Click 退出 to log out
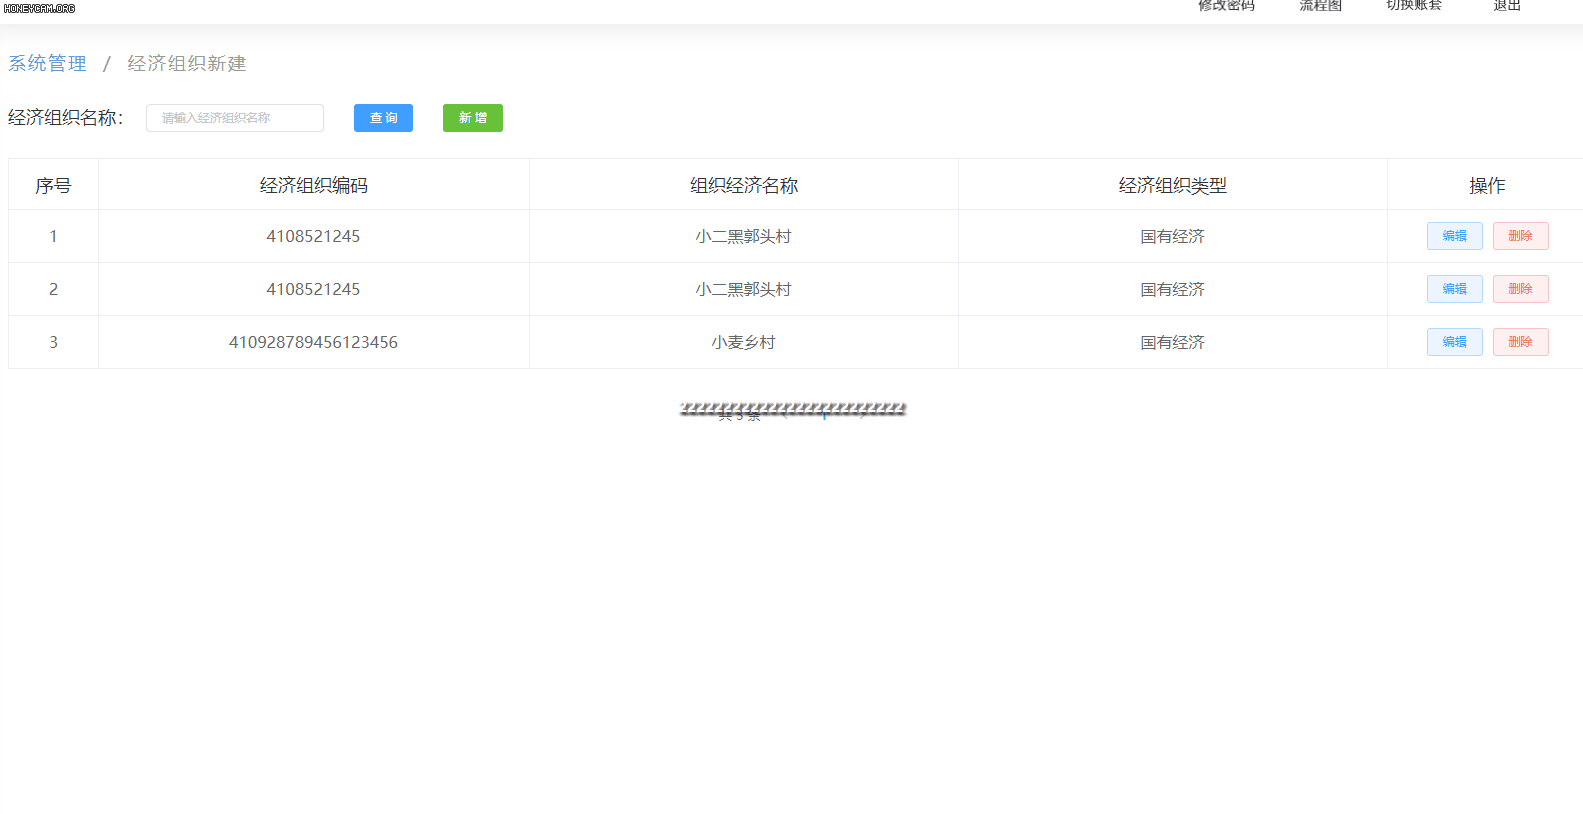This screenshot has width=1583, height=814. pyautogui.click(x=1507, y=6)
